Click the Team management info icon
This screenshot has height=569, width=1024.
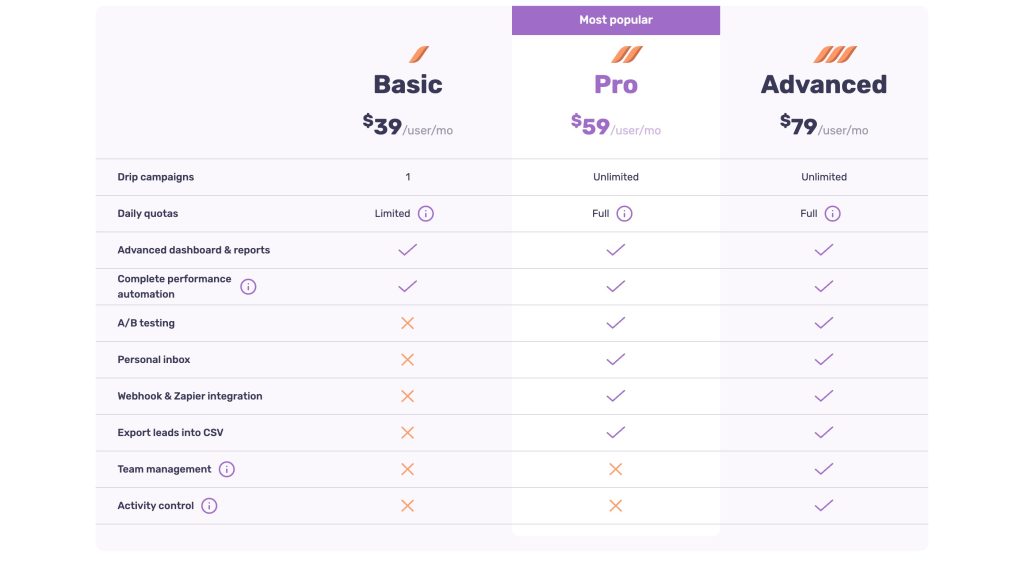[x=227, y=469]
